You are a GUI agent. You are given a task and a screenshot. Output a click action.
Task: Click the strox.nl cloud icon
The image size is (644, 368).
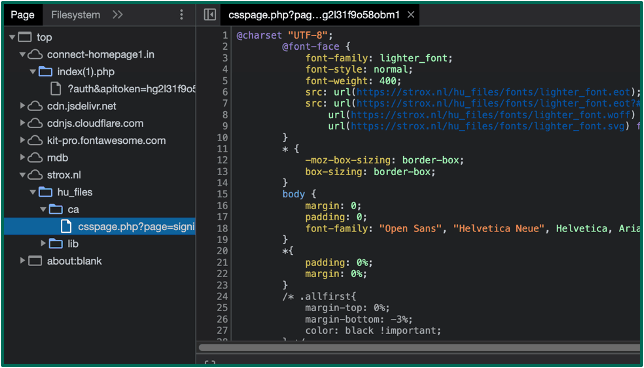[36, 175]
